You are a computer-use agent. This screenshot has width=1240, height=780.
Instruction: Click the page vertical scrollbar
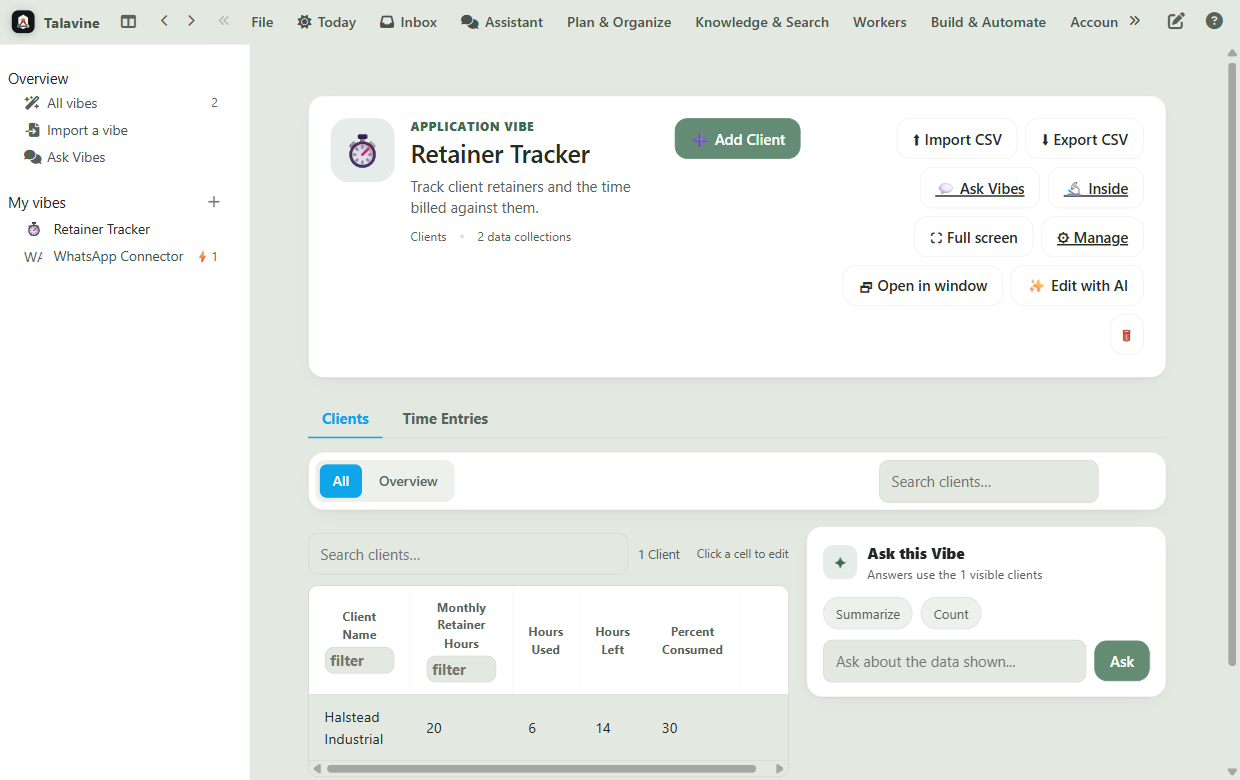1232,364
